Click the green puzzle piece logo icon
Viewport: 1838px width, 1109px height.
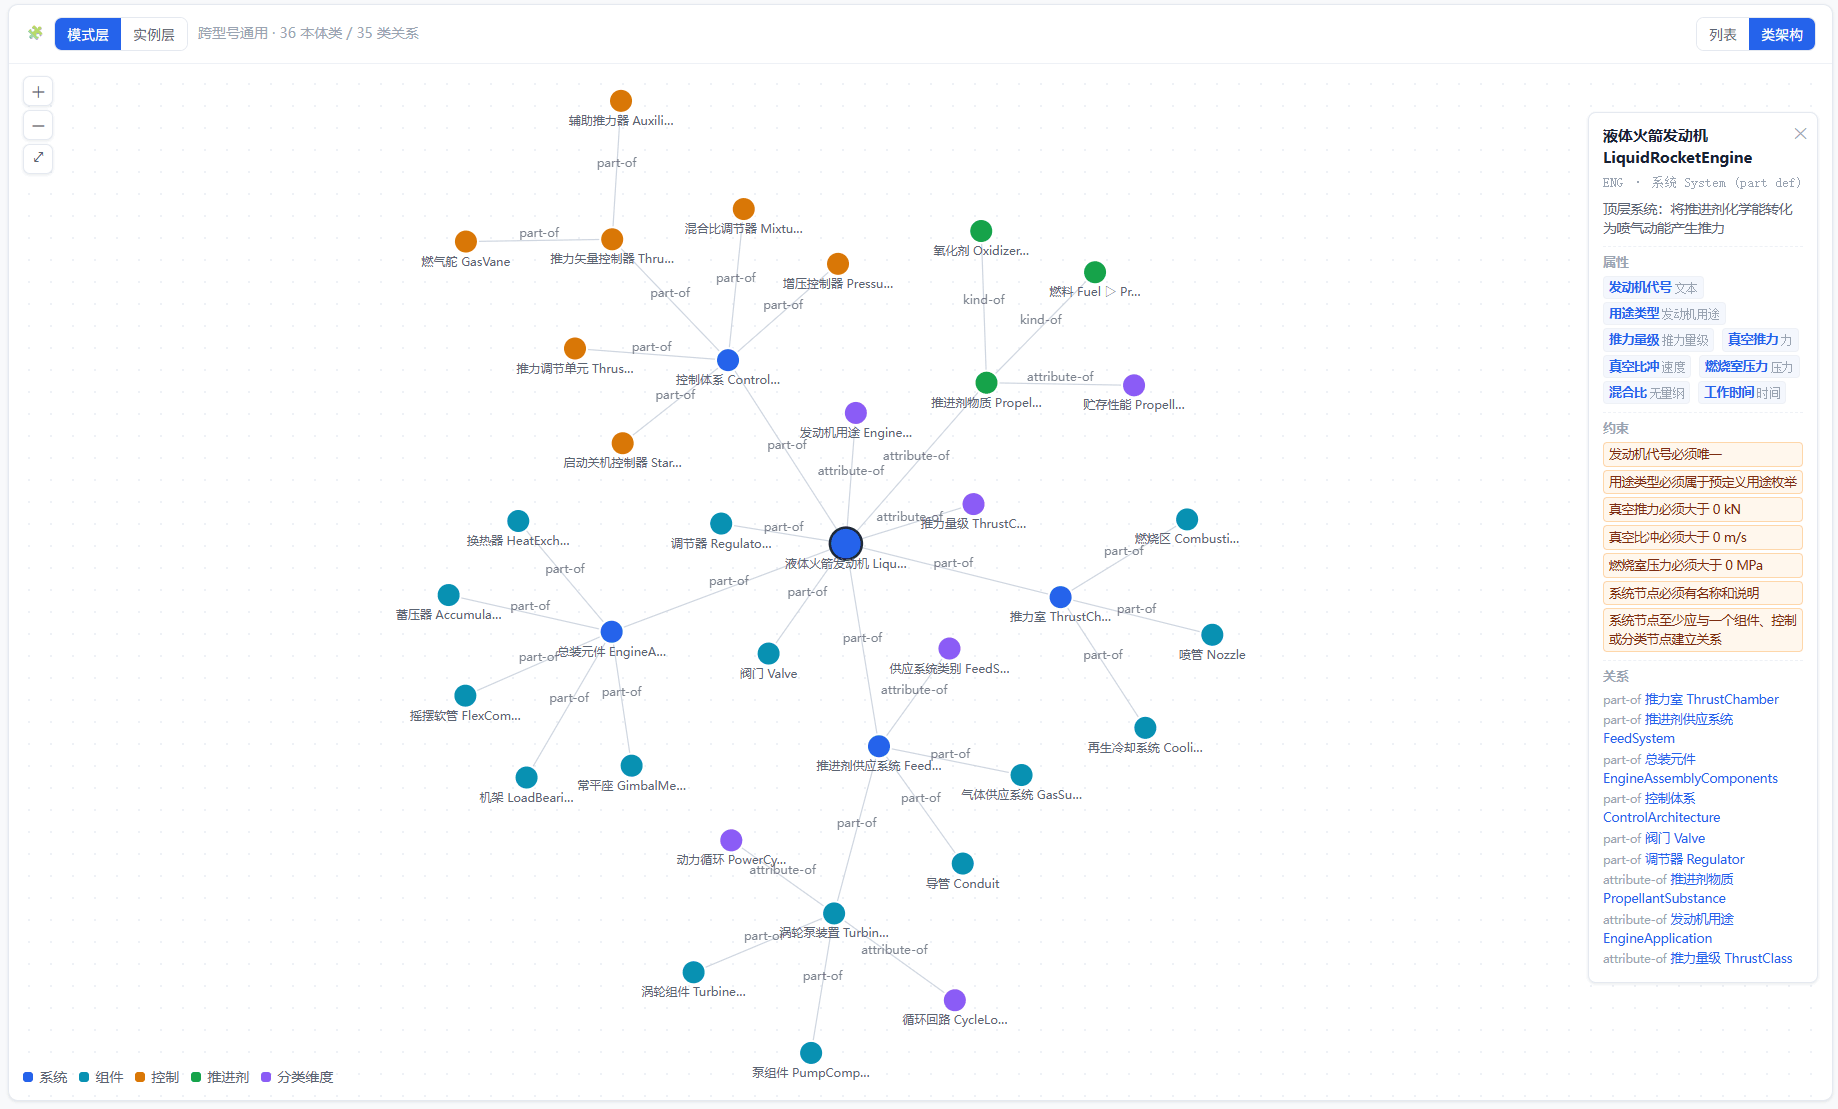coord(35,33)
